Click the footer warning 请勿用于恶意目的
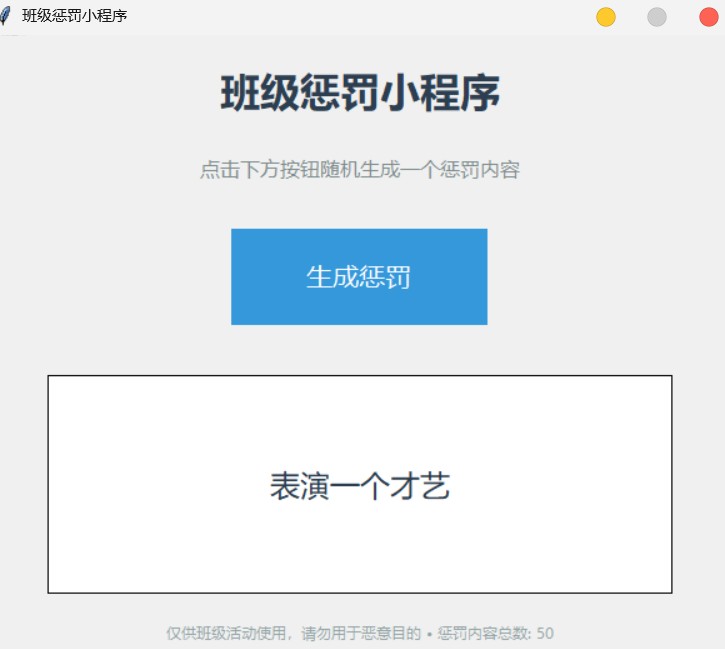 [x=361, y=633]
